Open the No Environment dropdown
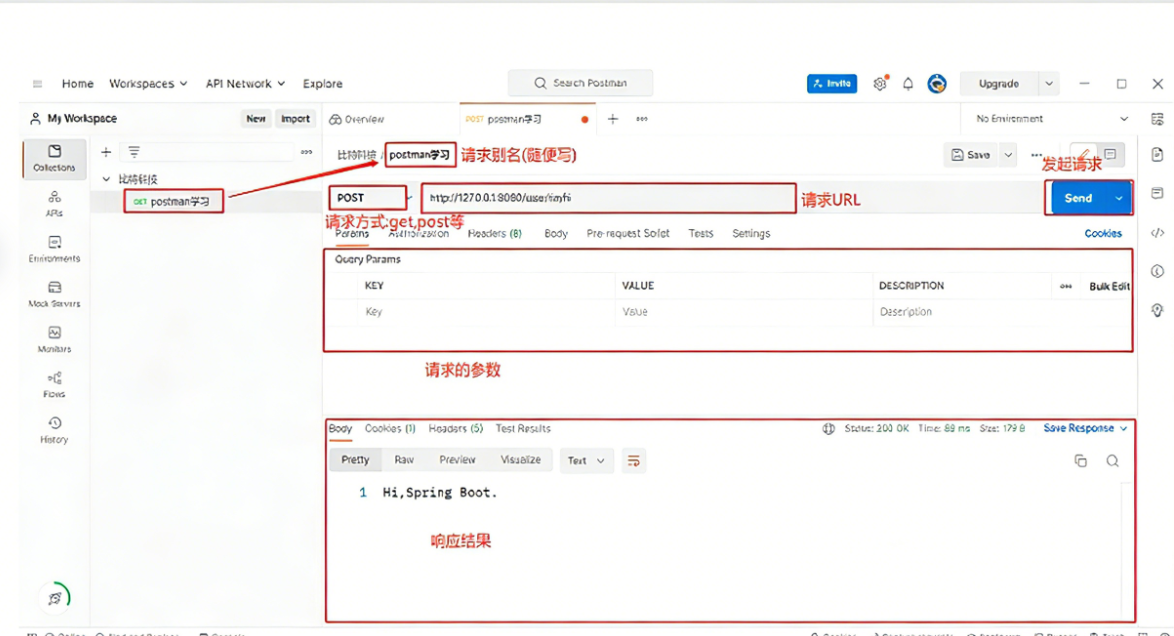The image size is (1174, 636). coord(1051,119)
